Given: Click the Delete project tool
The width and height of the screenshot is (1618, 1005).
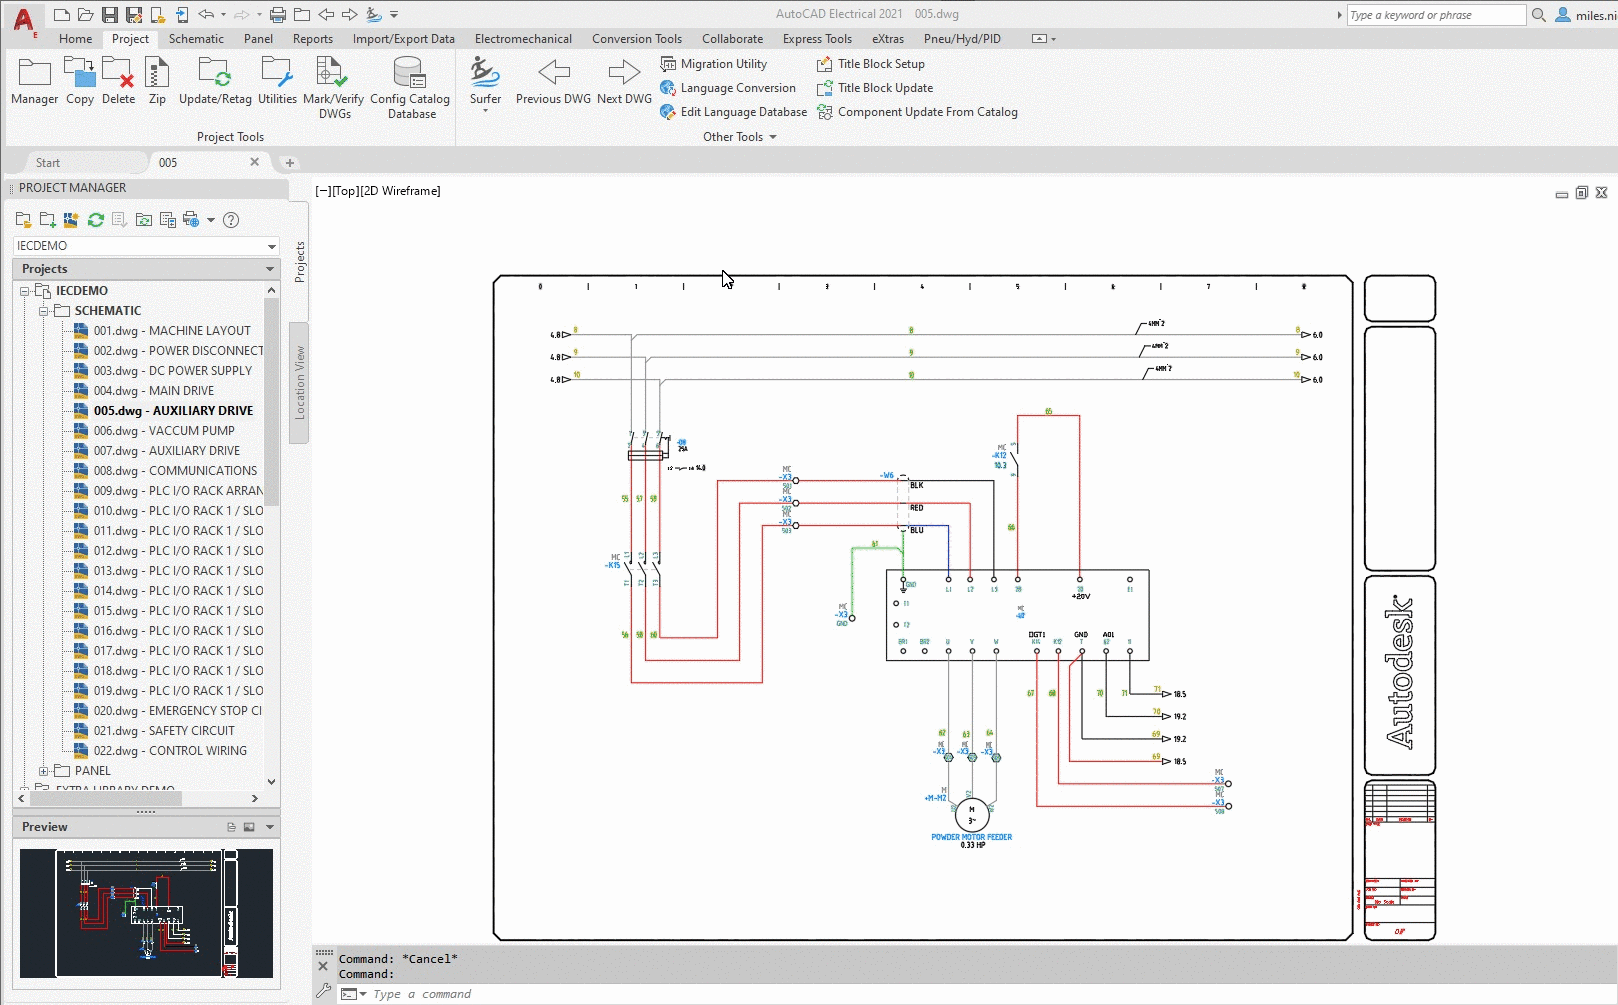Looking at the screenshot, I should (118, 80).
